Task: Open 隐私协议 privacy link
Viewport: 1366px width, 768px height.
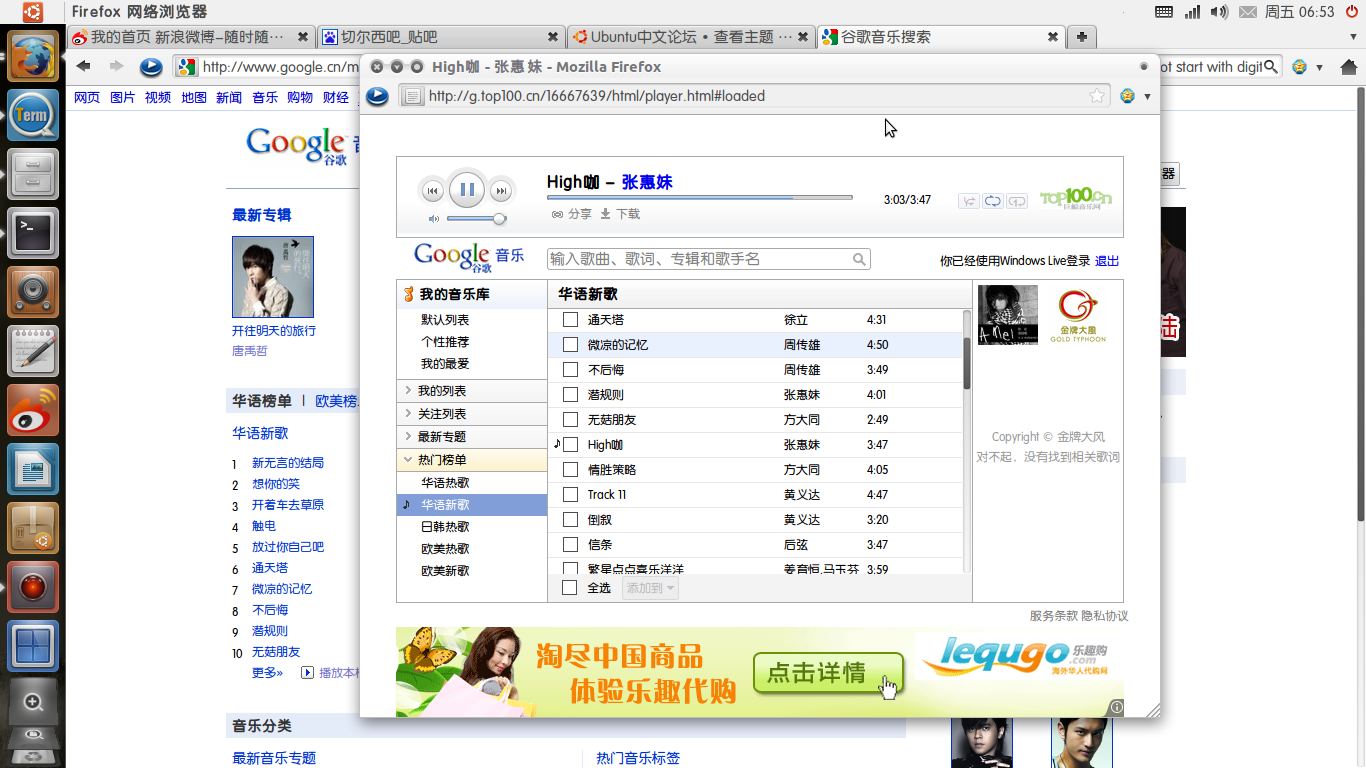Action: [x=1104, y=616]
